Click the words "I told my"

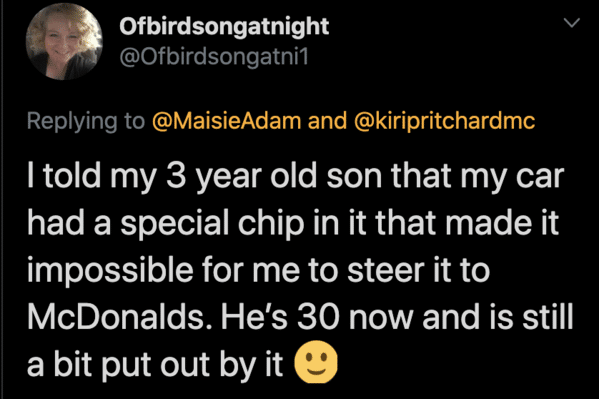pyautogui.click(x=92, y=177)
